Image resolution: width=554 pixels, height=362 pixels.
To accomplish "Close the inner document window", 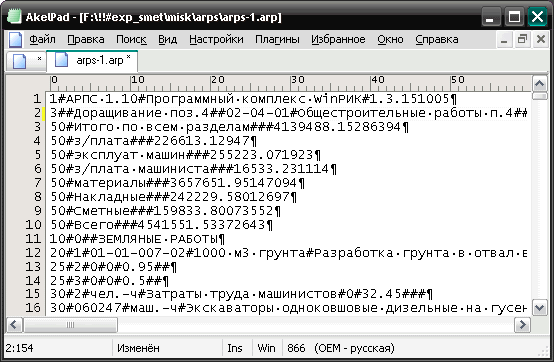I will point(541,39).
